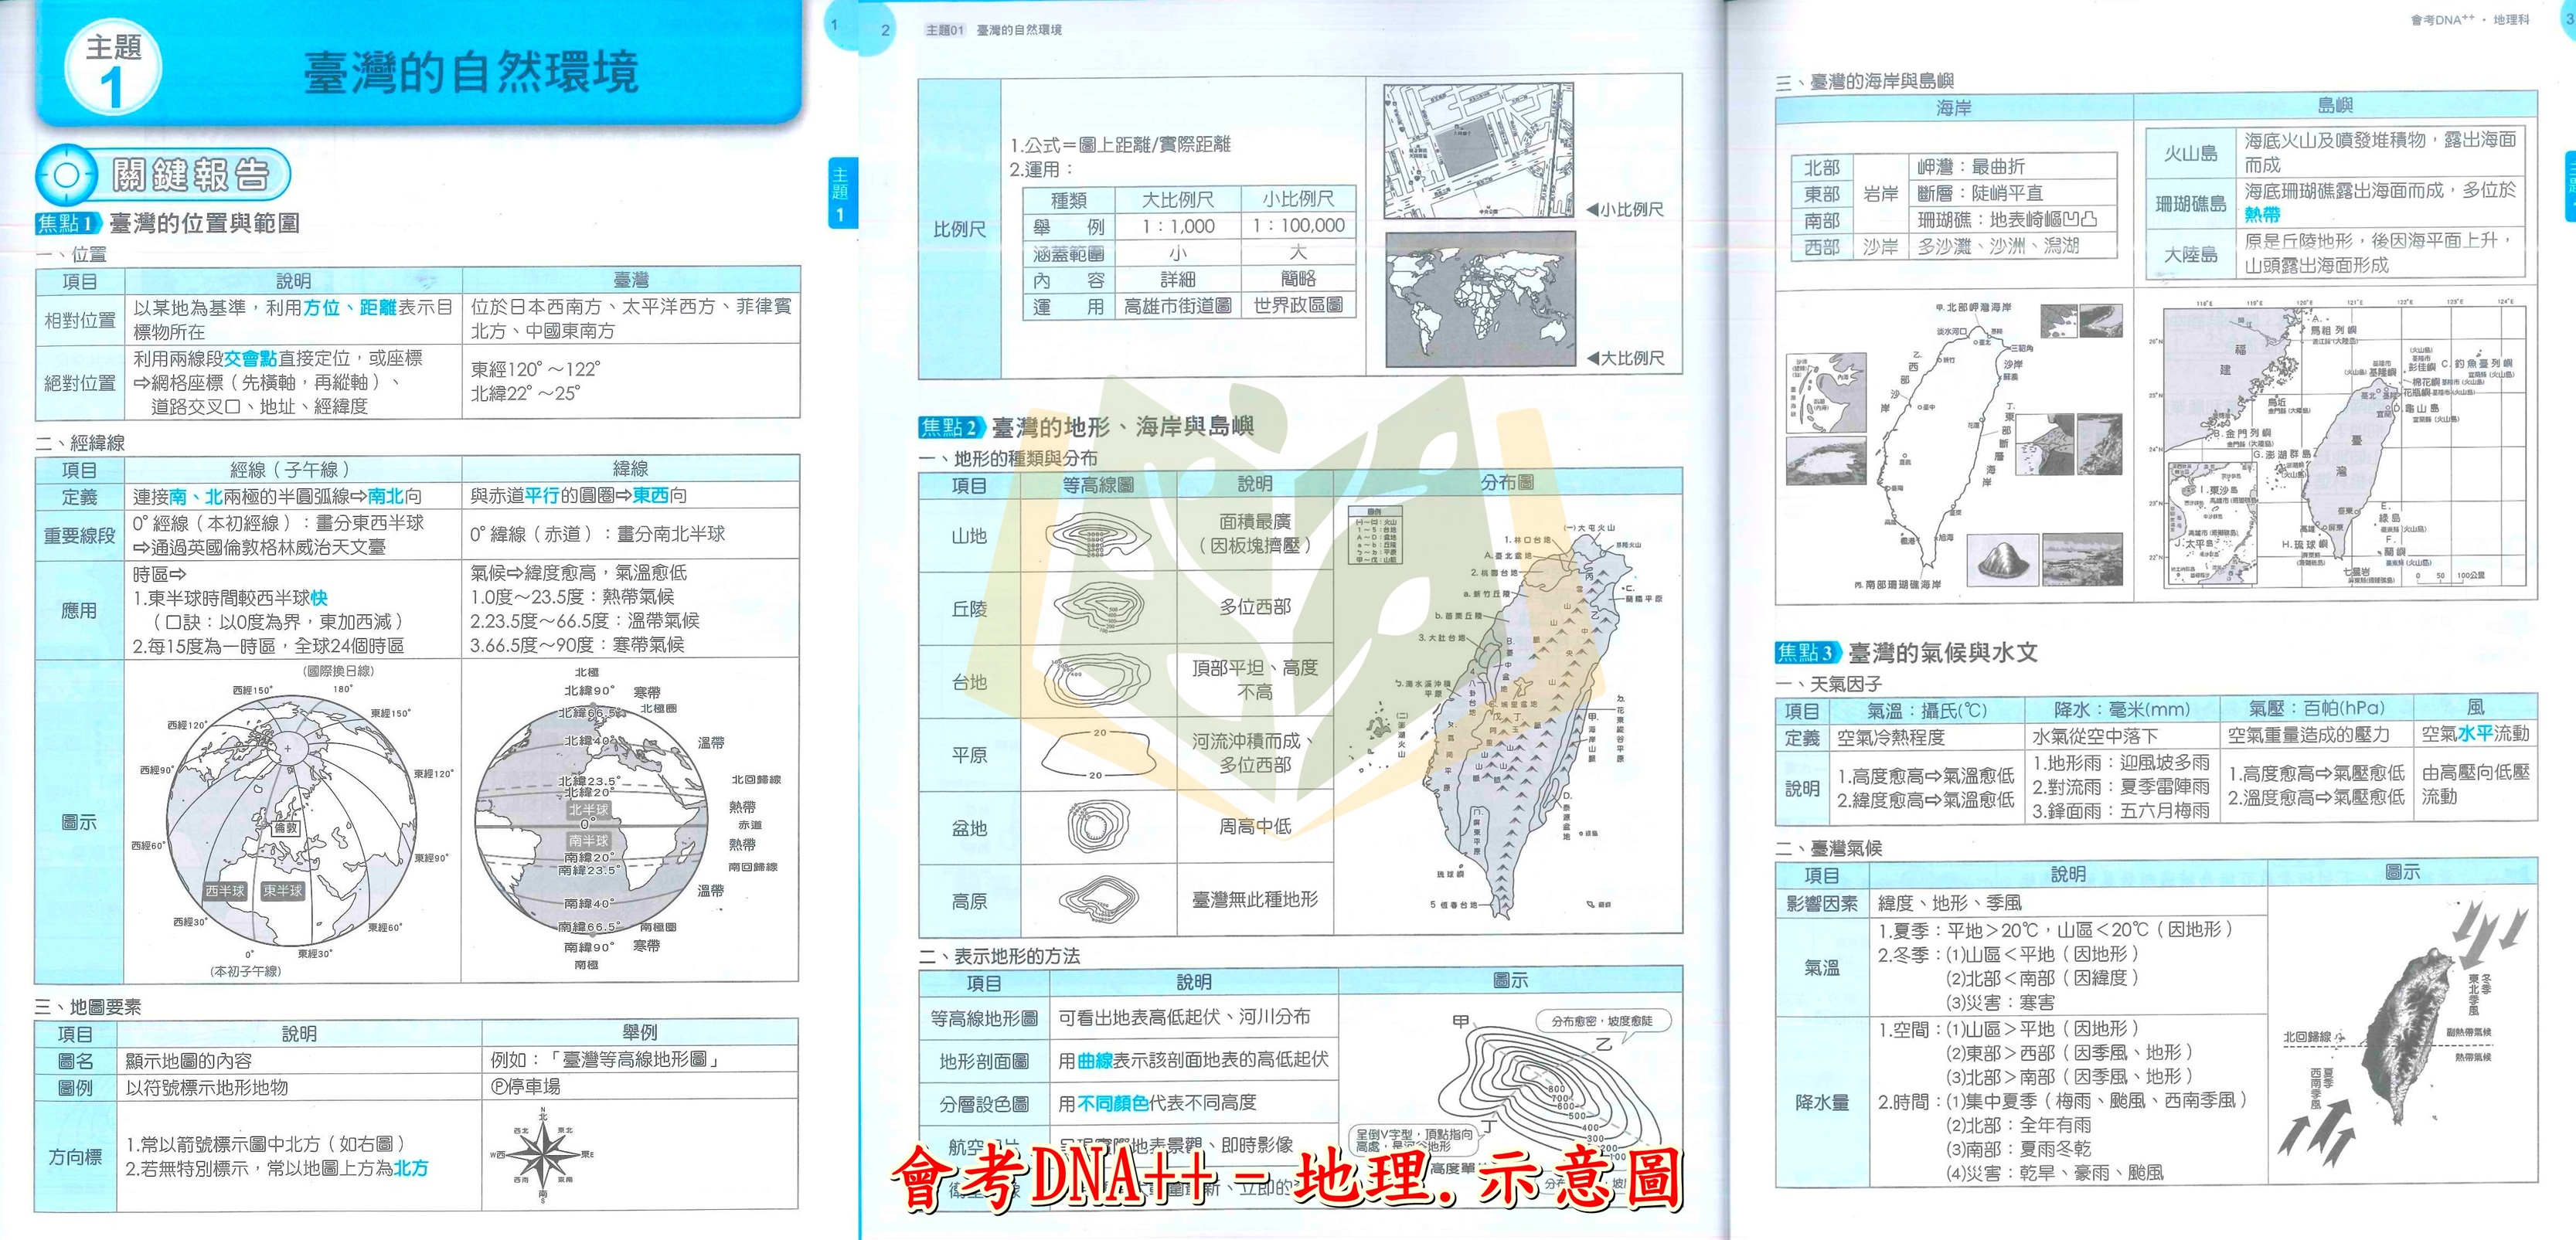Click the compass rose direction icon

pos(542,1155)
